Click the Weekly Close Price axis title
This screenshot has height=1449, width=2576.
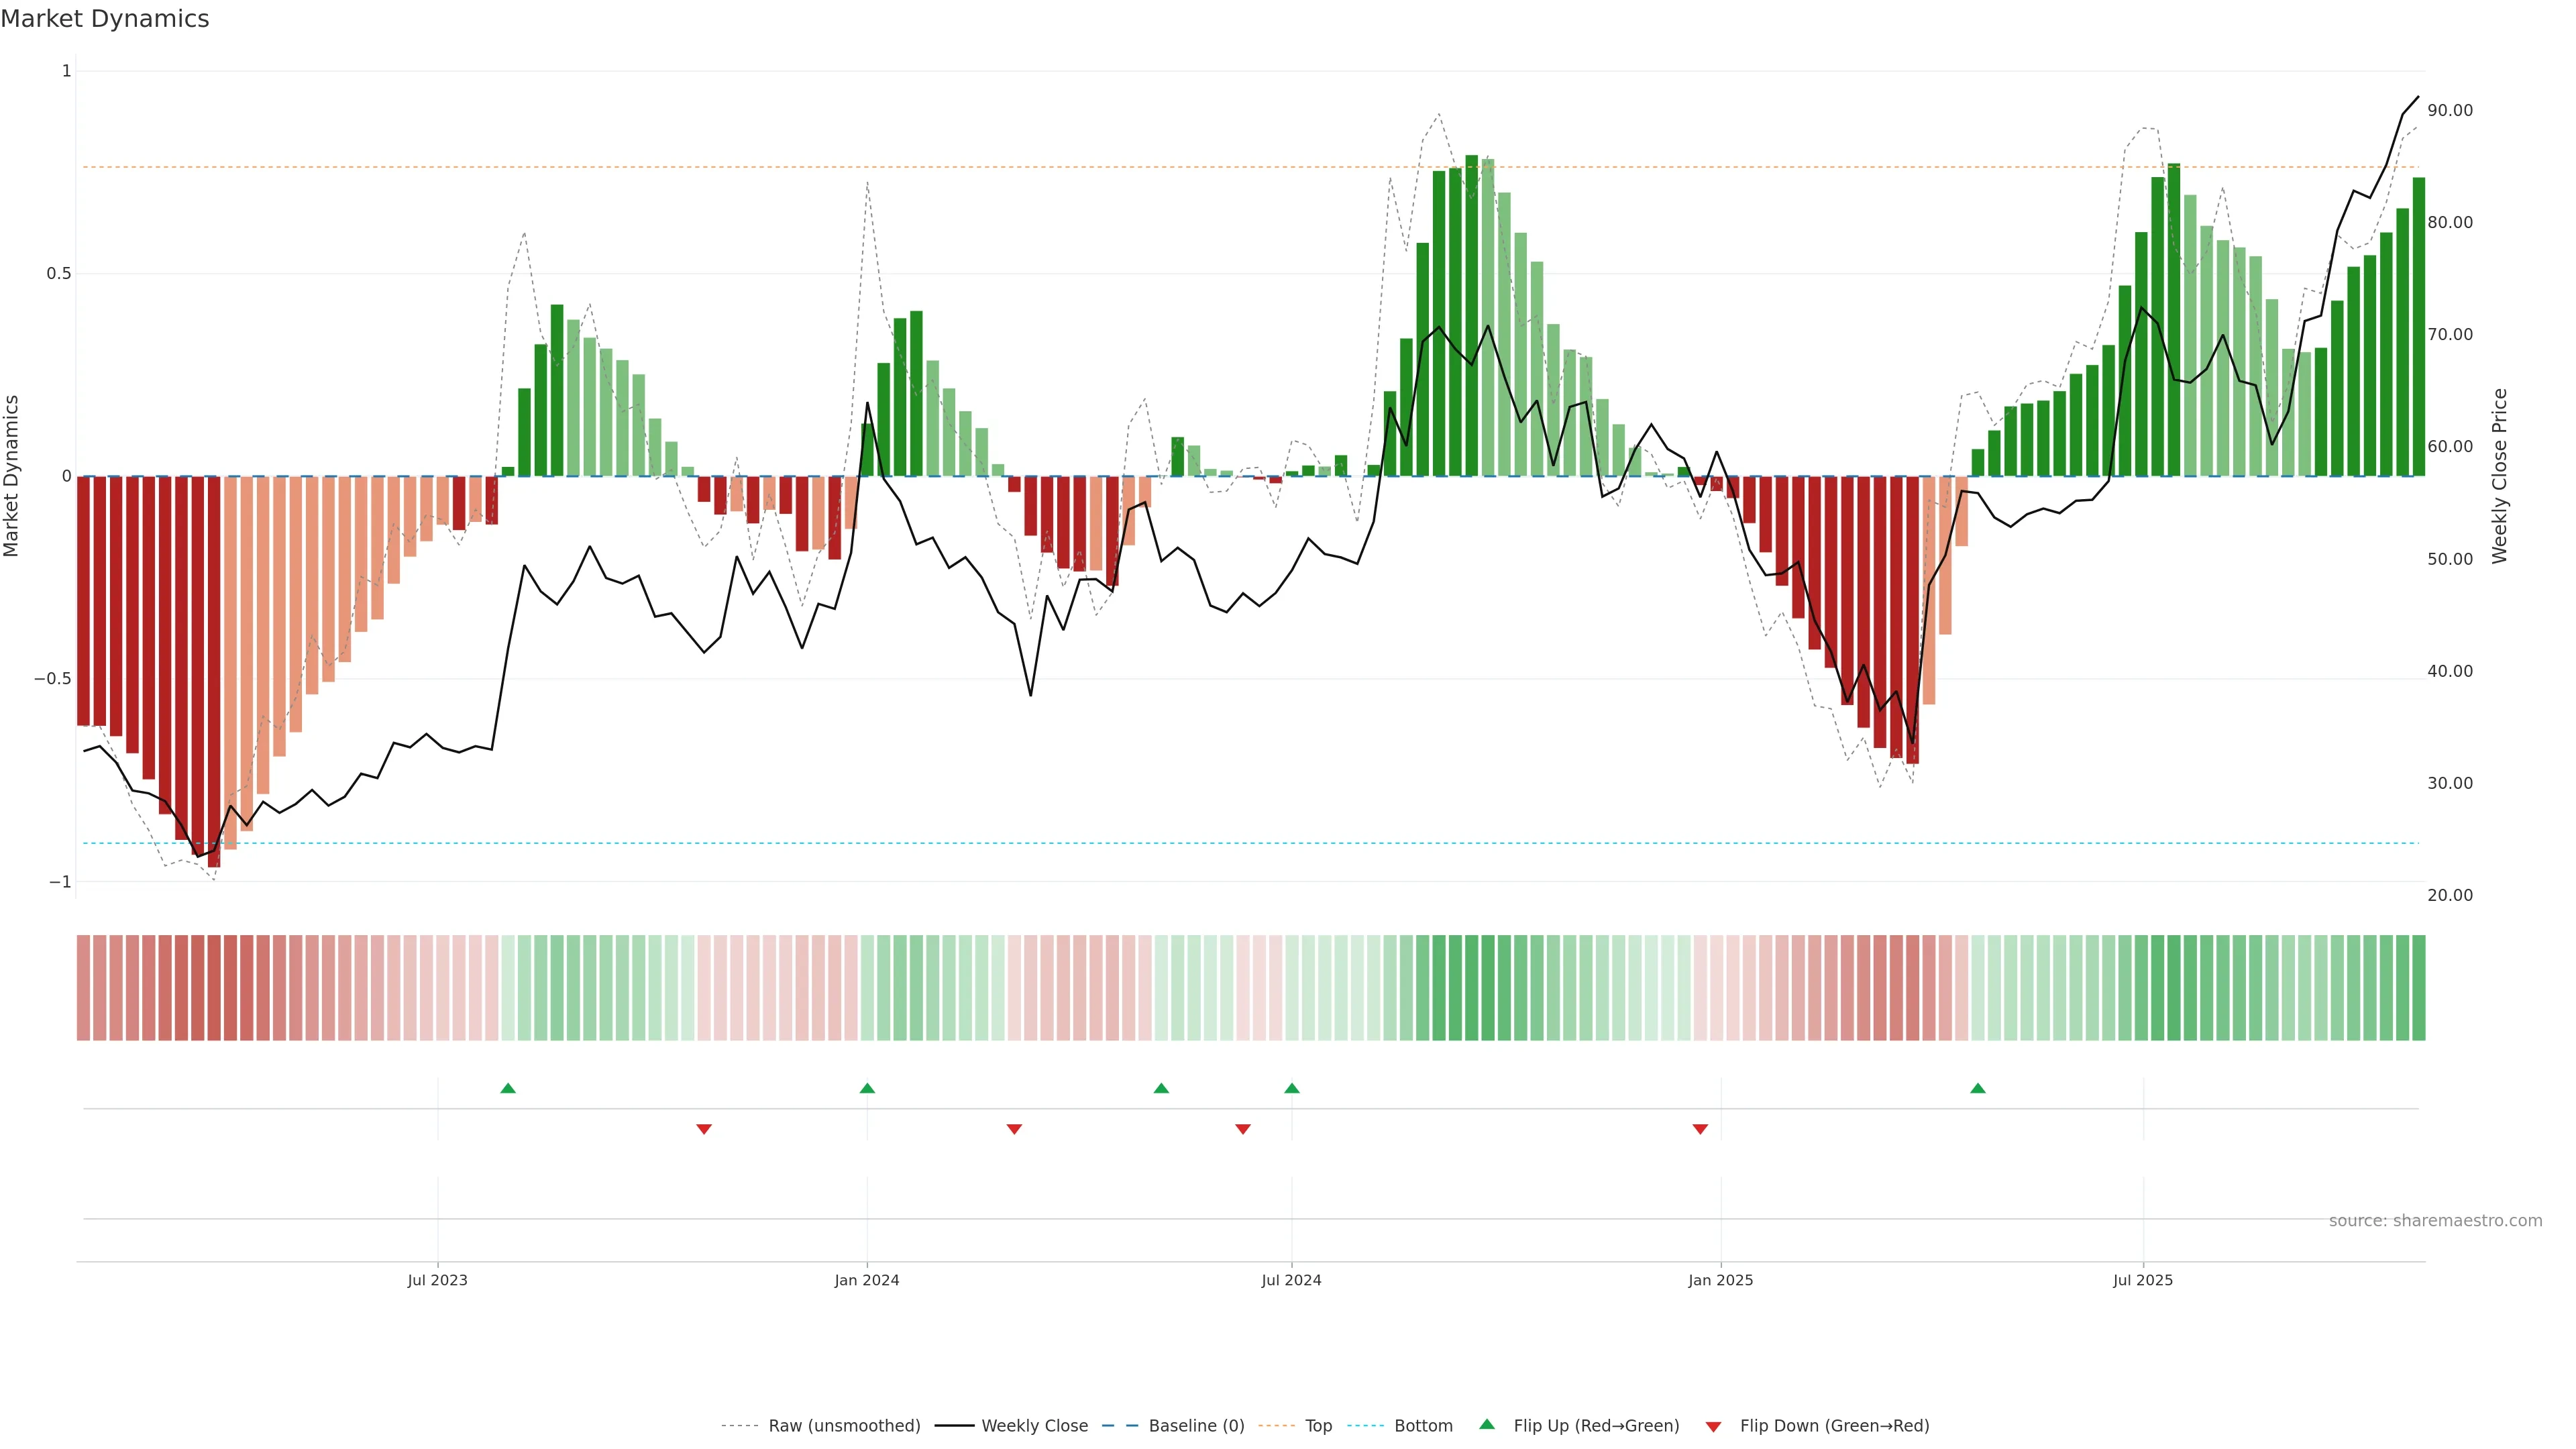click(2500, 476)
